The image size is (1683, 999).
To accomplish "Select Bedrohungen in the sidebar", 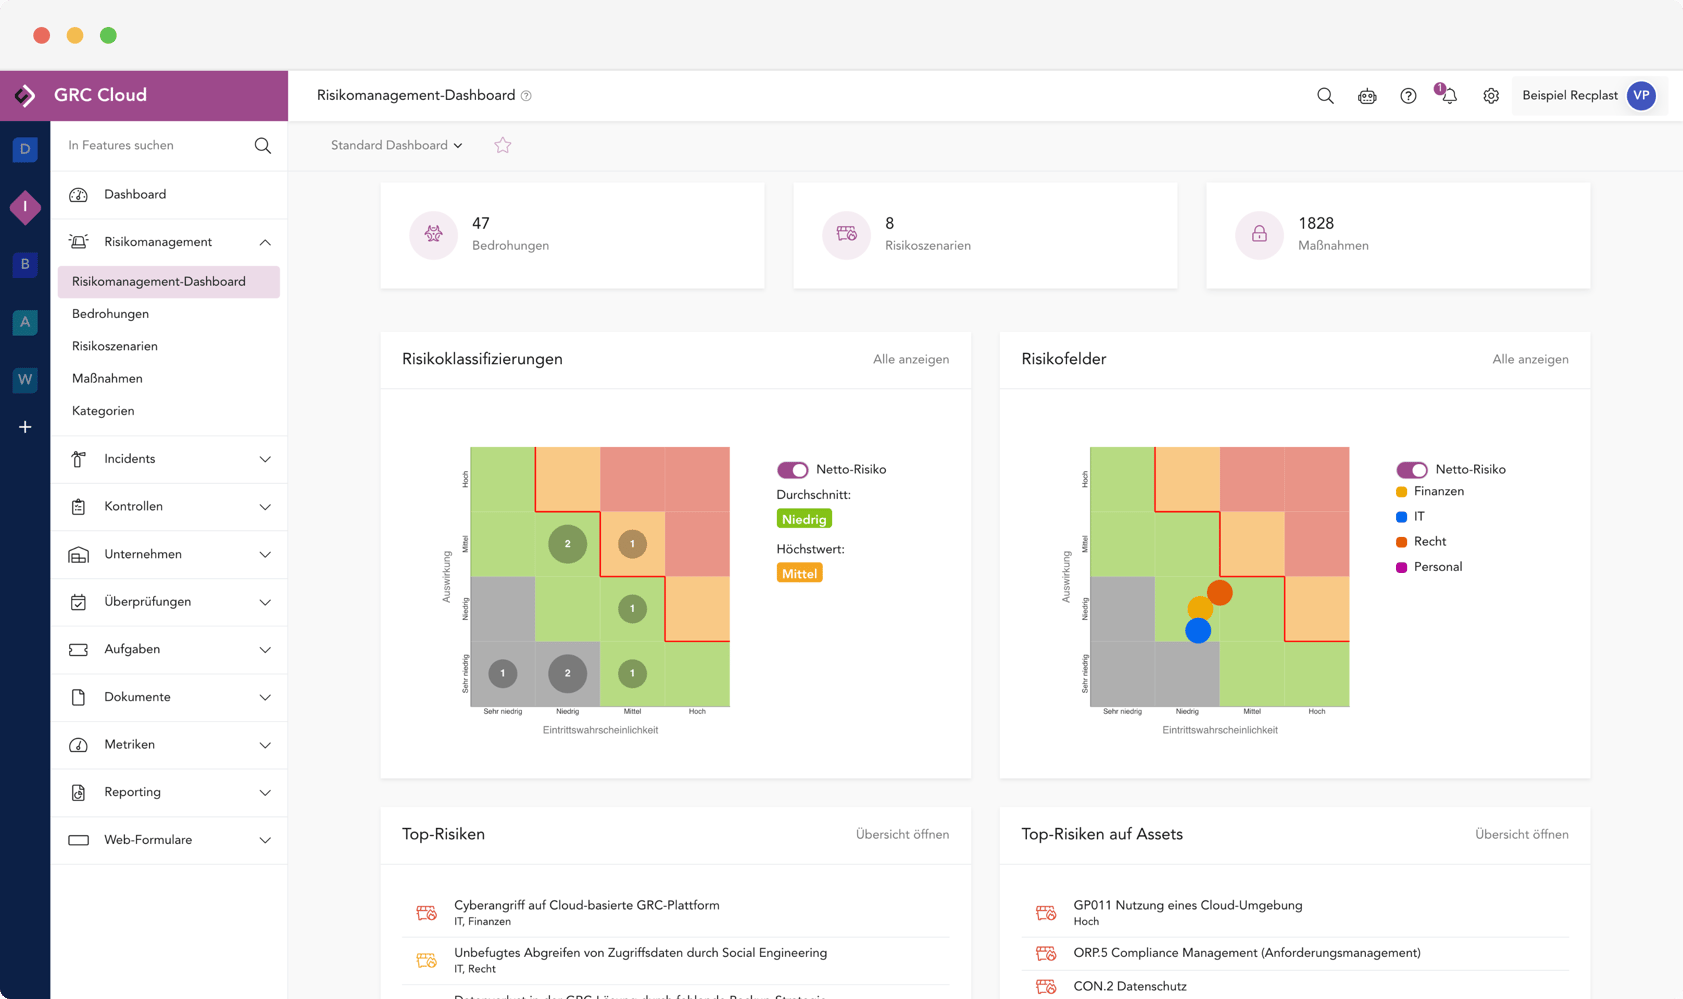I will 110,314.
